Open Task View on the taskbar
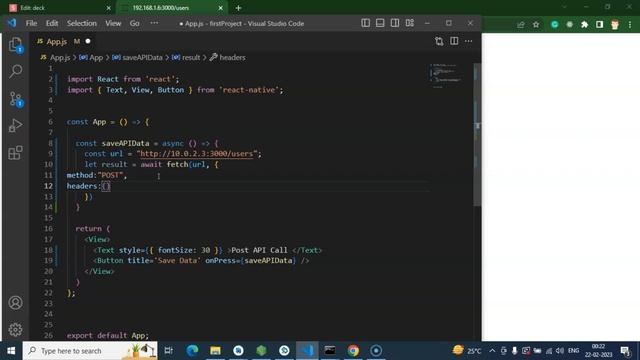The height and width of the screenshot is (360, 640). [169, 351]
